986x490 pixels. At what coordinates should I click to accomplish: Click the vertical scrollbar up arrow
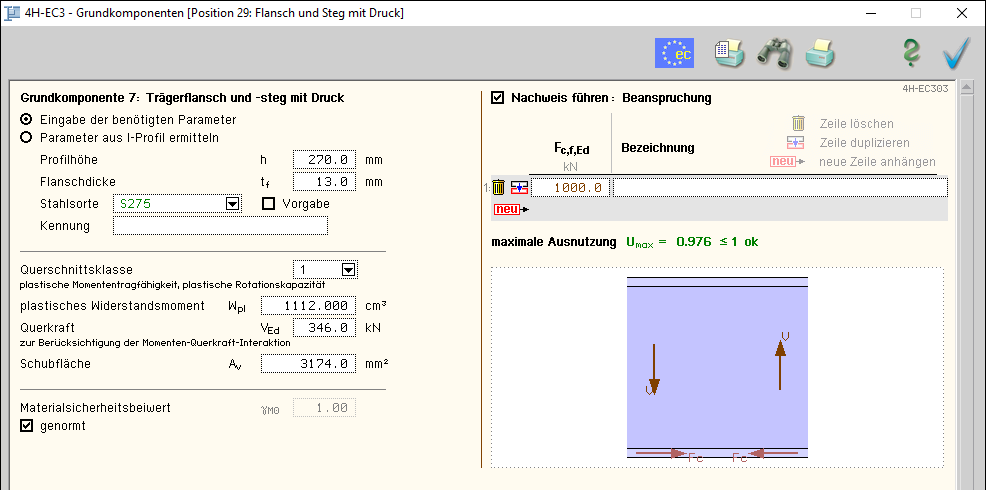tap(966, 89)
